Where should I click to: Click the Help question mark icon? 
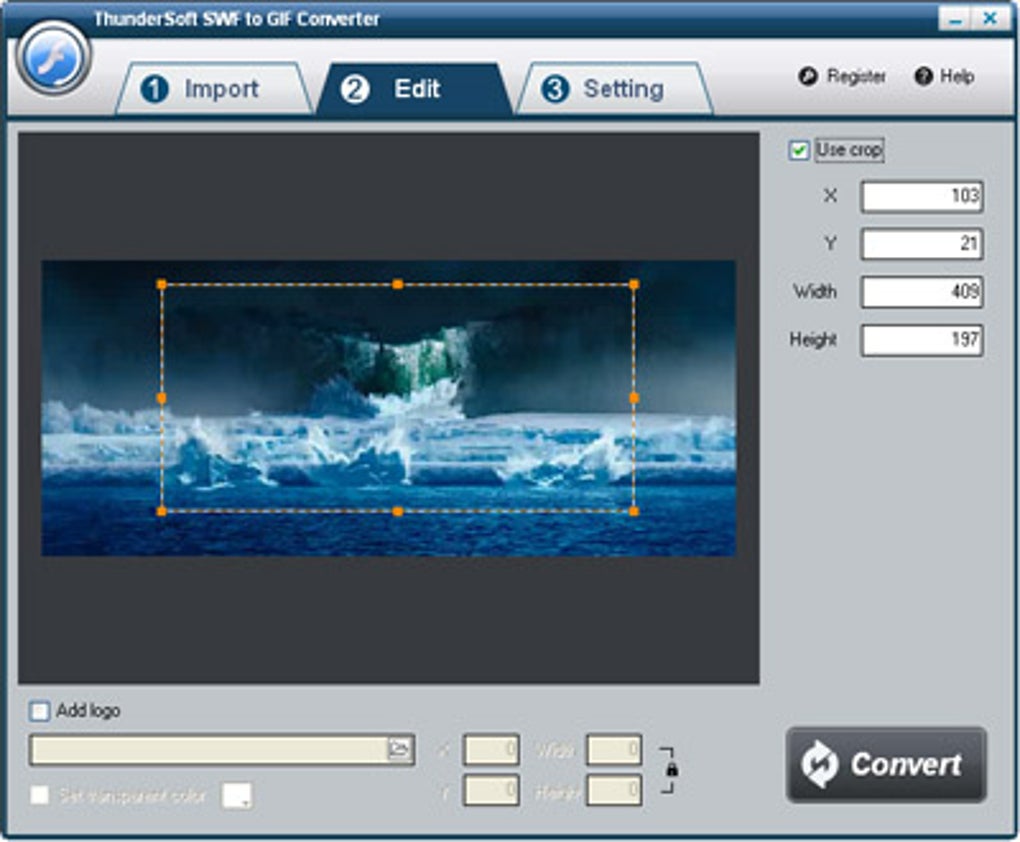tap(923, 76)
